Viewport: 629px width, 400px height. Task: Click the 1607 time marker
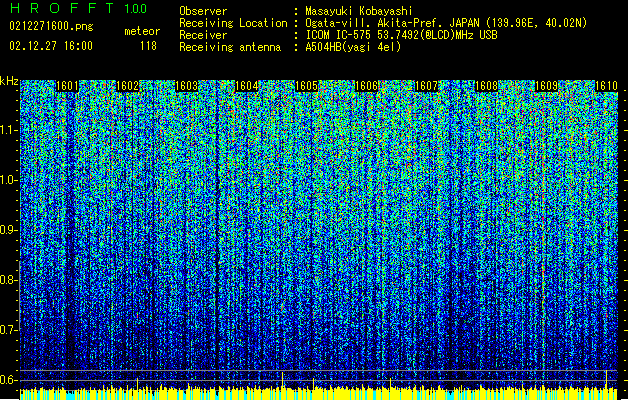pos(427,86)
